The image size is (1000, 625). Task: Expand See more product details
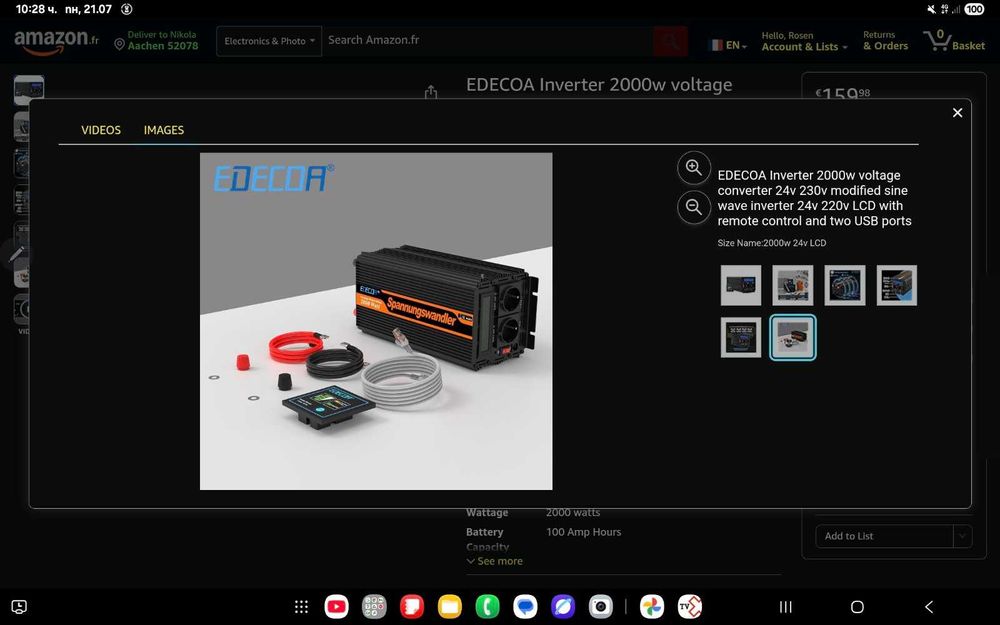coord(495,561)
